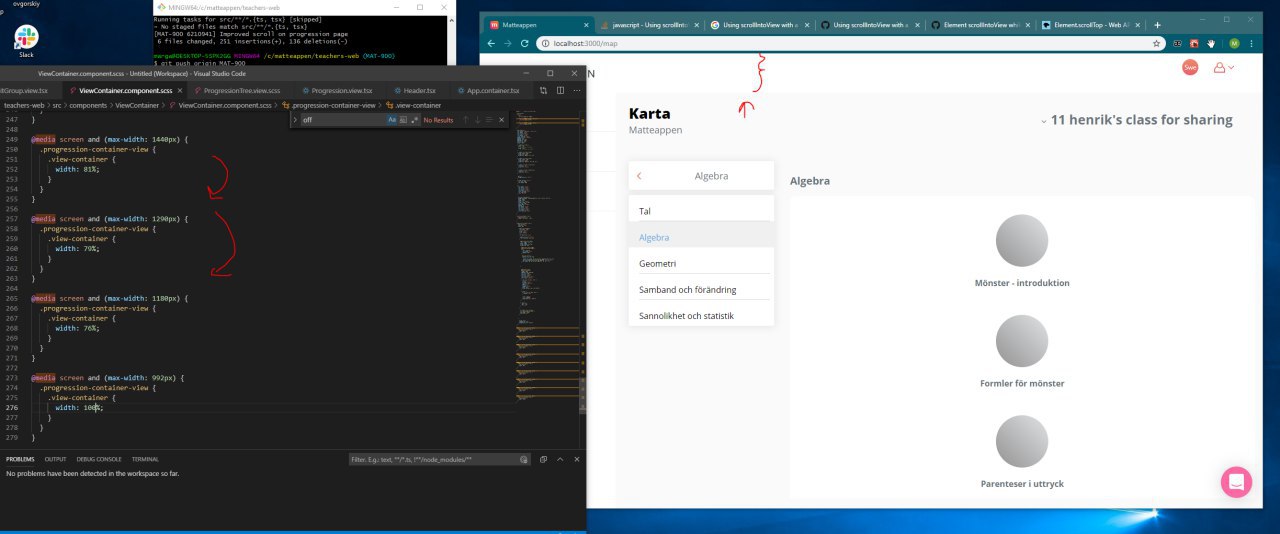
Task: Go to next match in find widget
Action: (x=477, y=119)
